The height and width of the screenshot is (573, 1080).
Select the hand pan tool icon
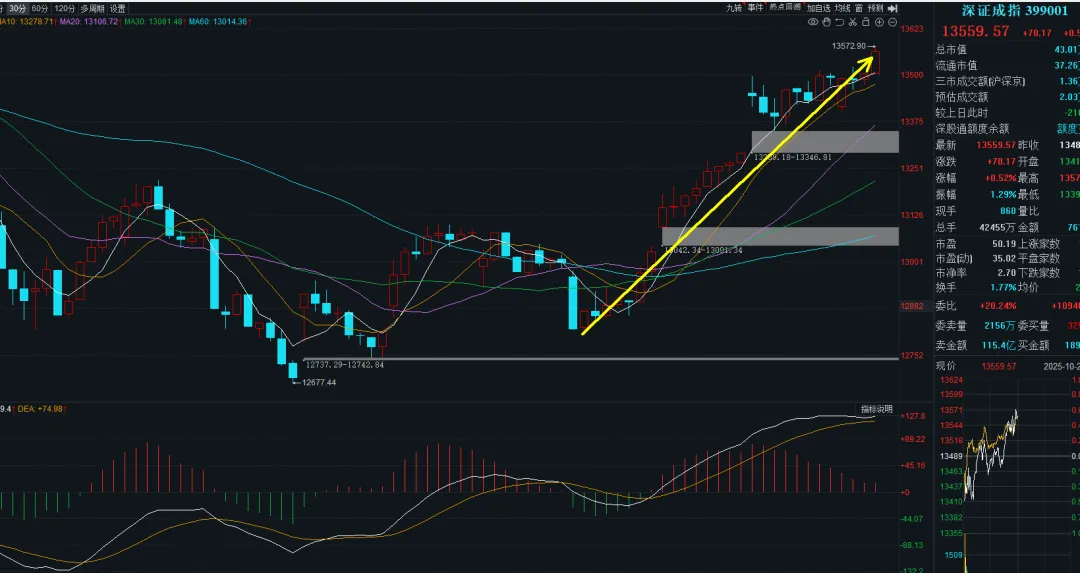tap(827, 22)
